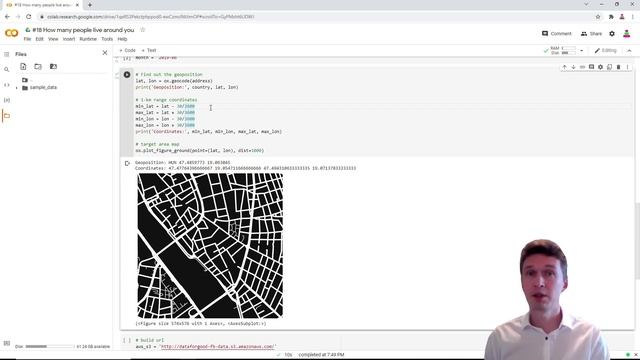This screenshot has height=360, width=640.
Task: Select the Files sidebar icon
Action: pos(7,116)
